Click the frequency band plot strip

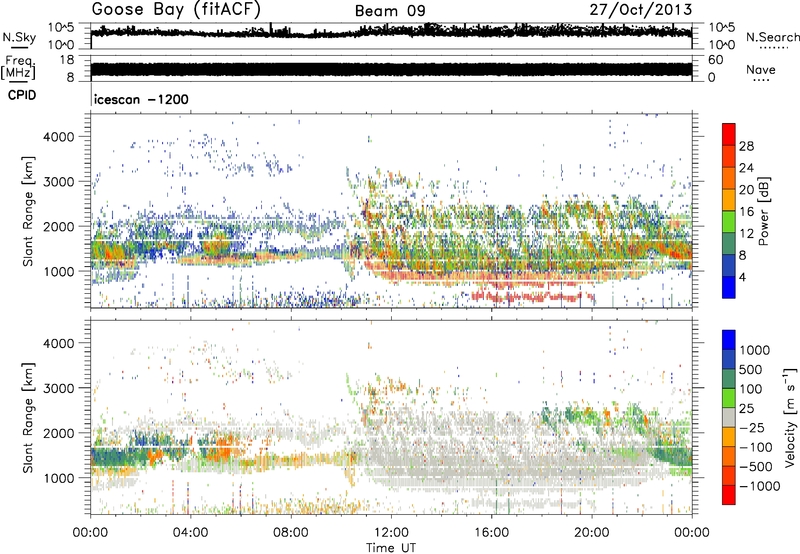click(x=391, y=69)
